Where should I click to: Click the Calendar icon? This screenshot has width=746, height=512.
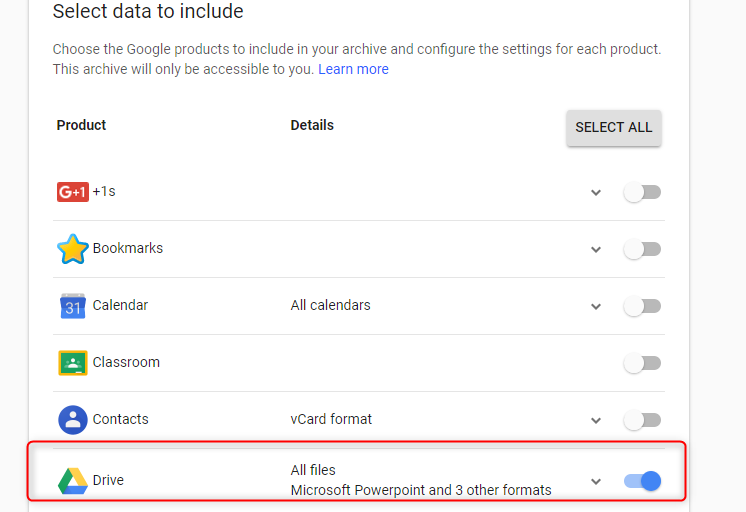tap(73, 306)
